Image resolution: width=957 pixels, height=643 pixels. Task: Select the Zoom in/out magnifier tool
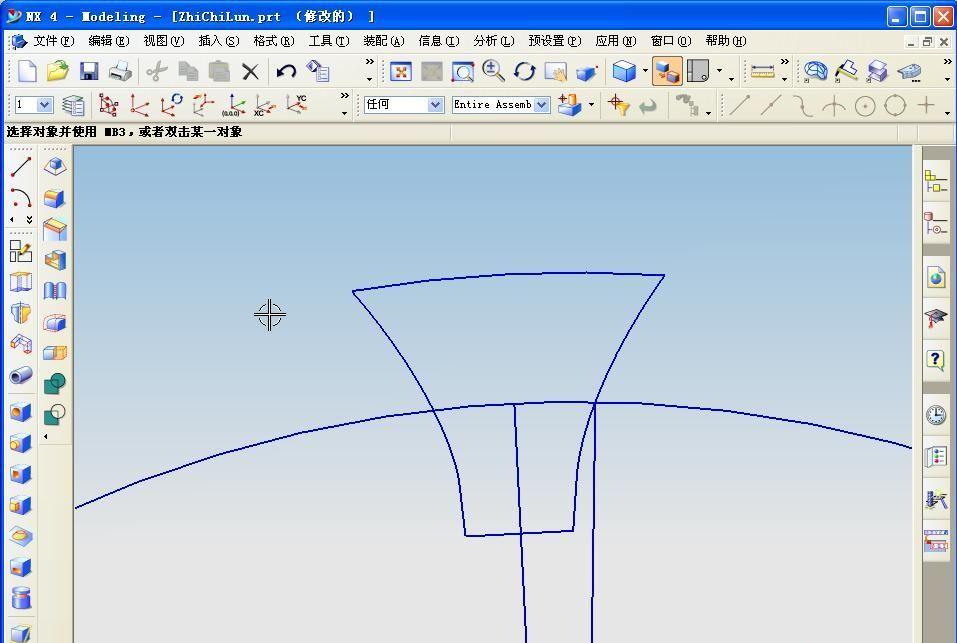pyautogui.click(x=493, y=71)
